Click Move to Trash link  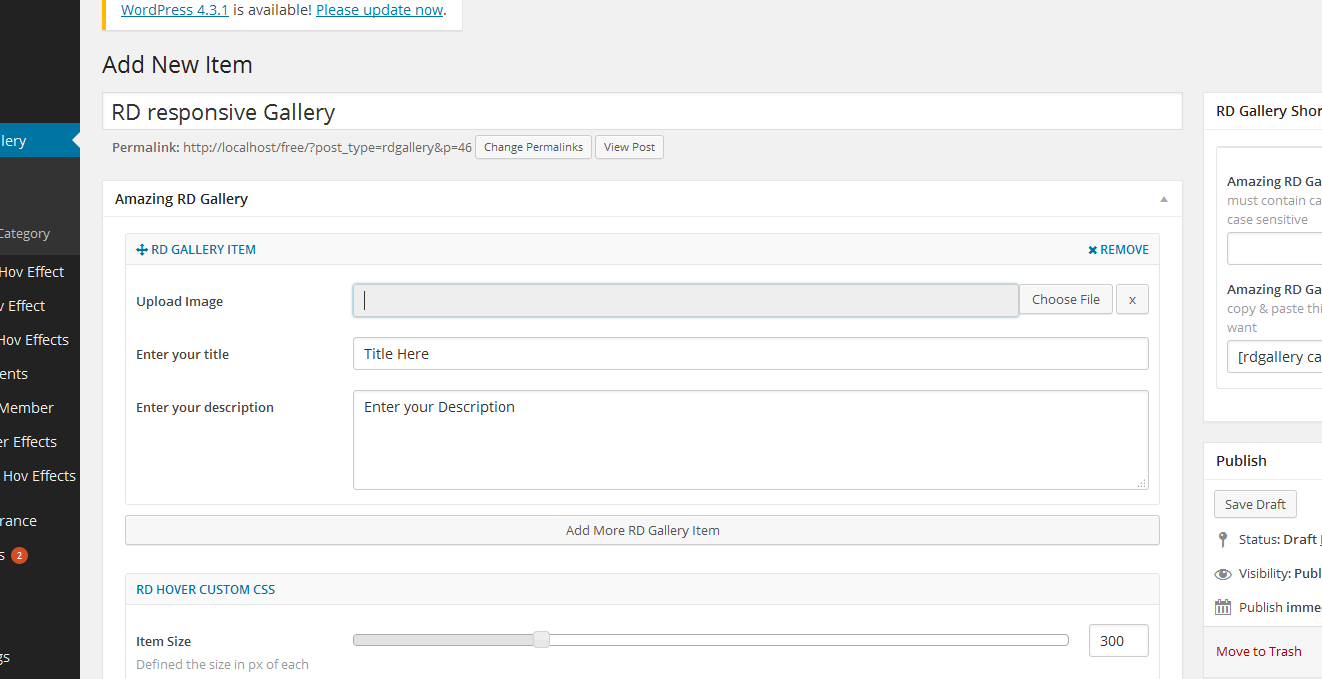point(1259,651)
